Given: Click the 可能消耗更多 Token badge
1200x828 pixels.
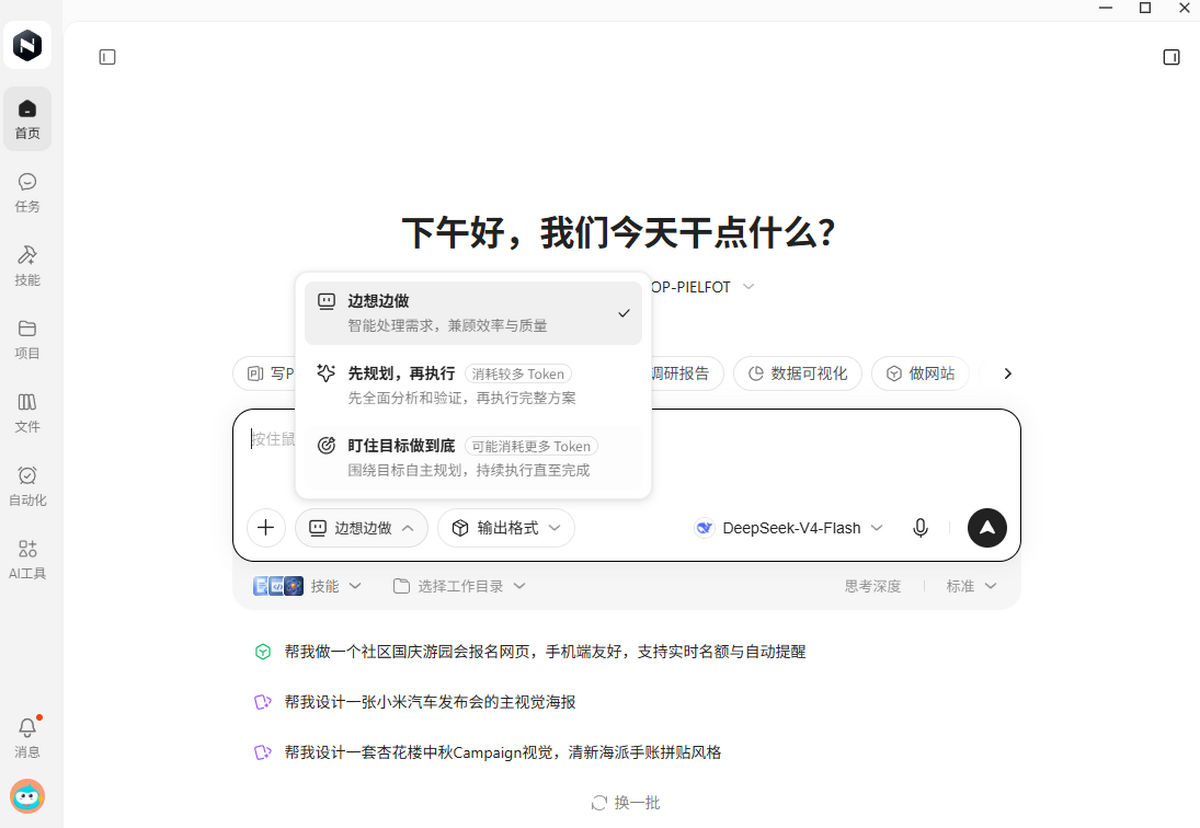Looking at the screenshot, I should click(x=531, y=446).
